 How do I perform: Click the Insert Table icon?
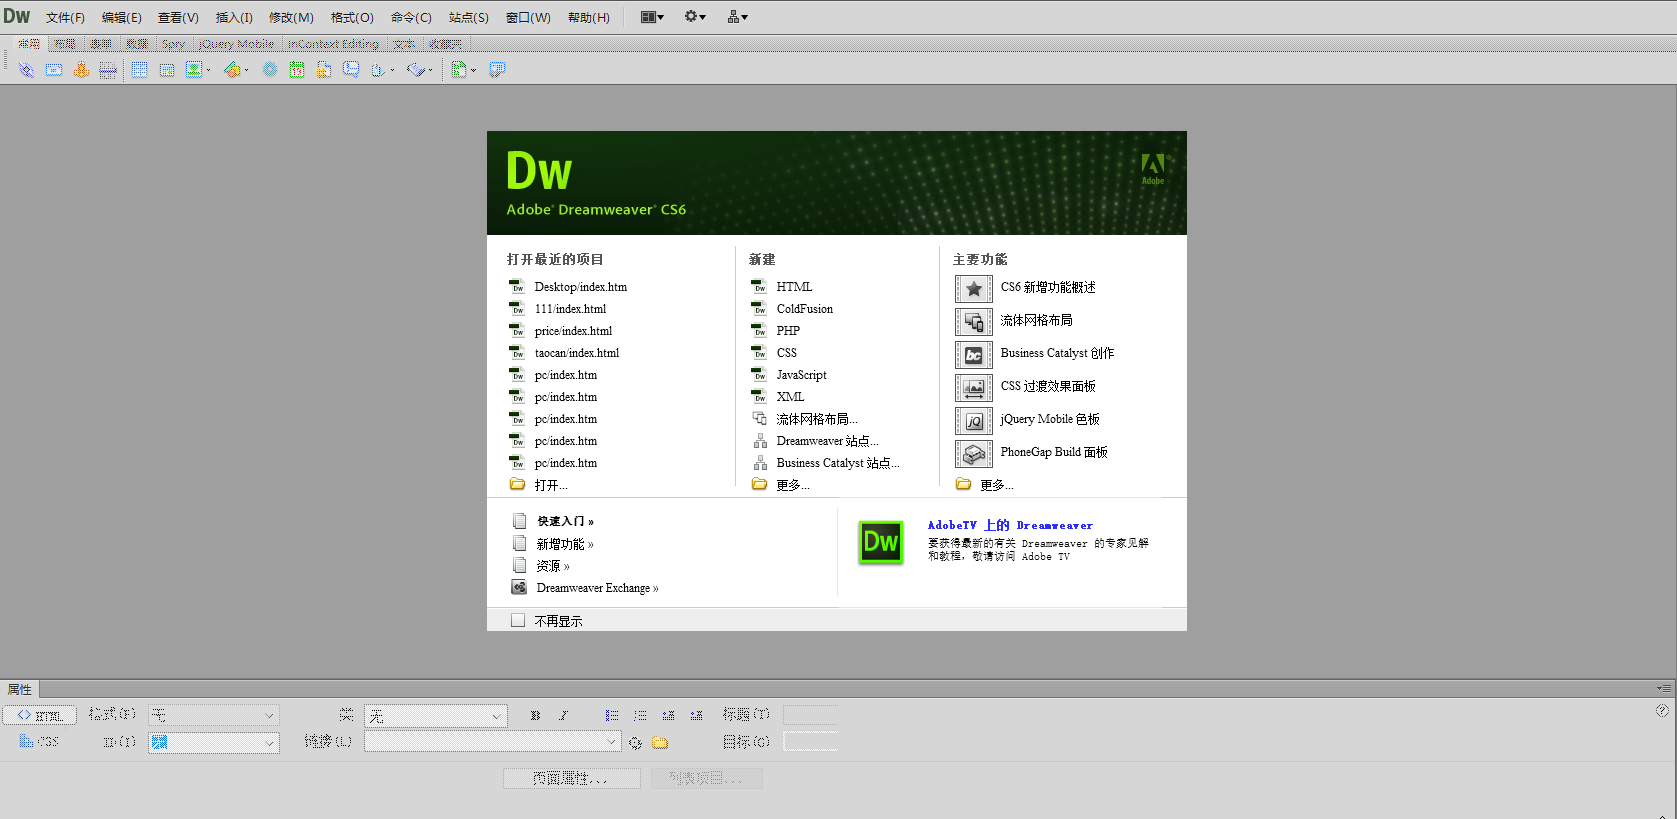coord(139,70)
